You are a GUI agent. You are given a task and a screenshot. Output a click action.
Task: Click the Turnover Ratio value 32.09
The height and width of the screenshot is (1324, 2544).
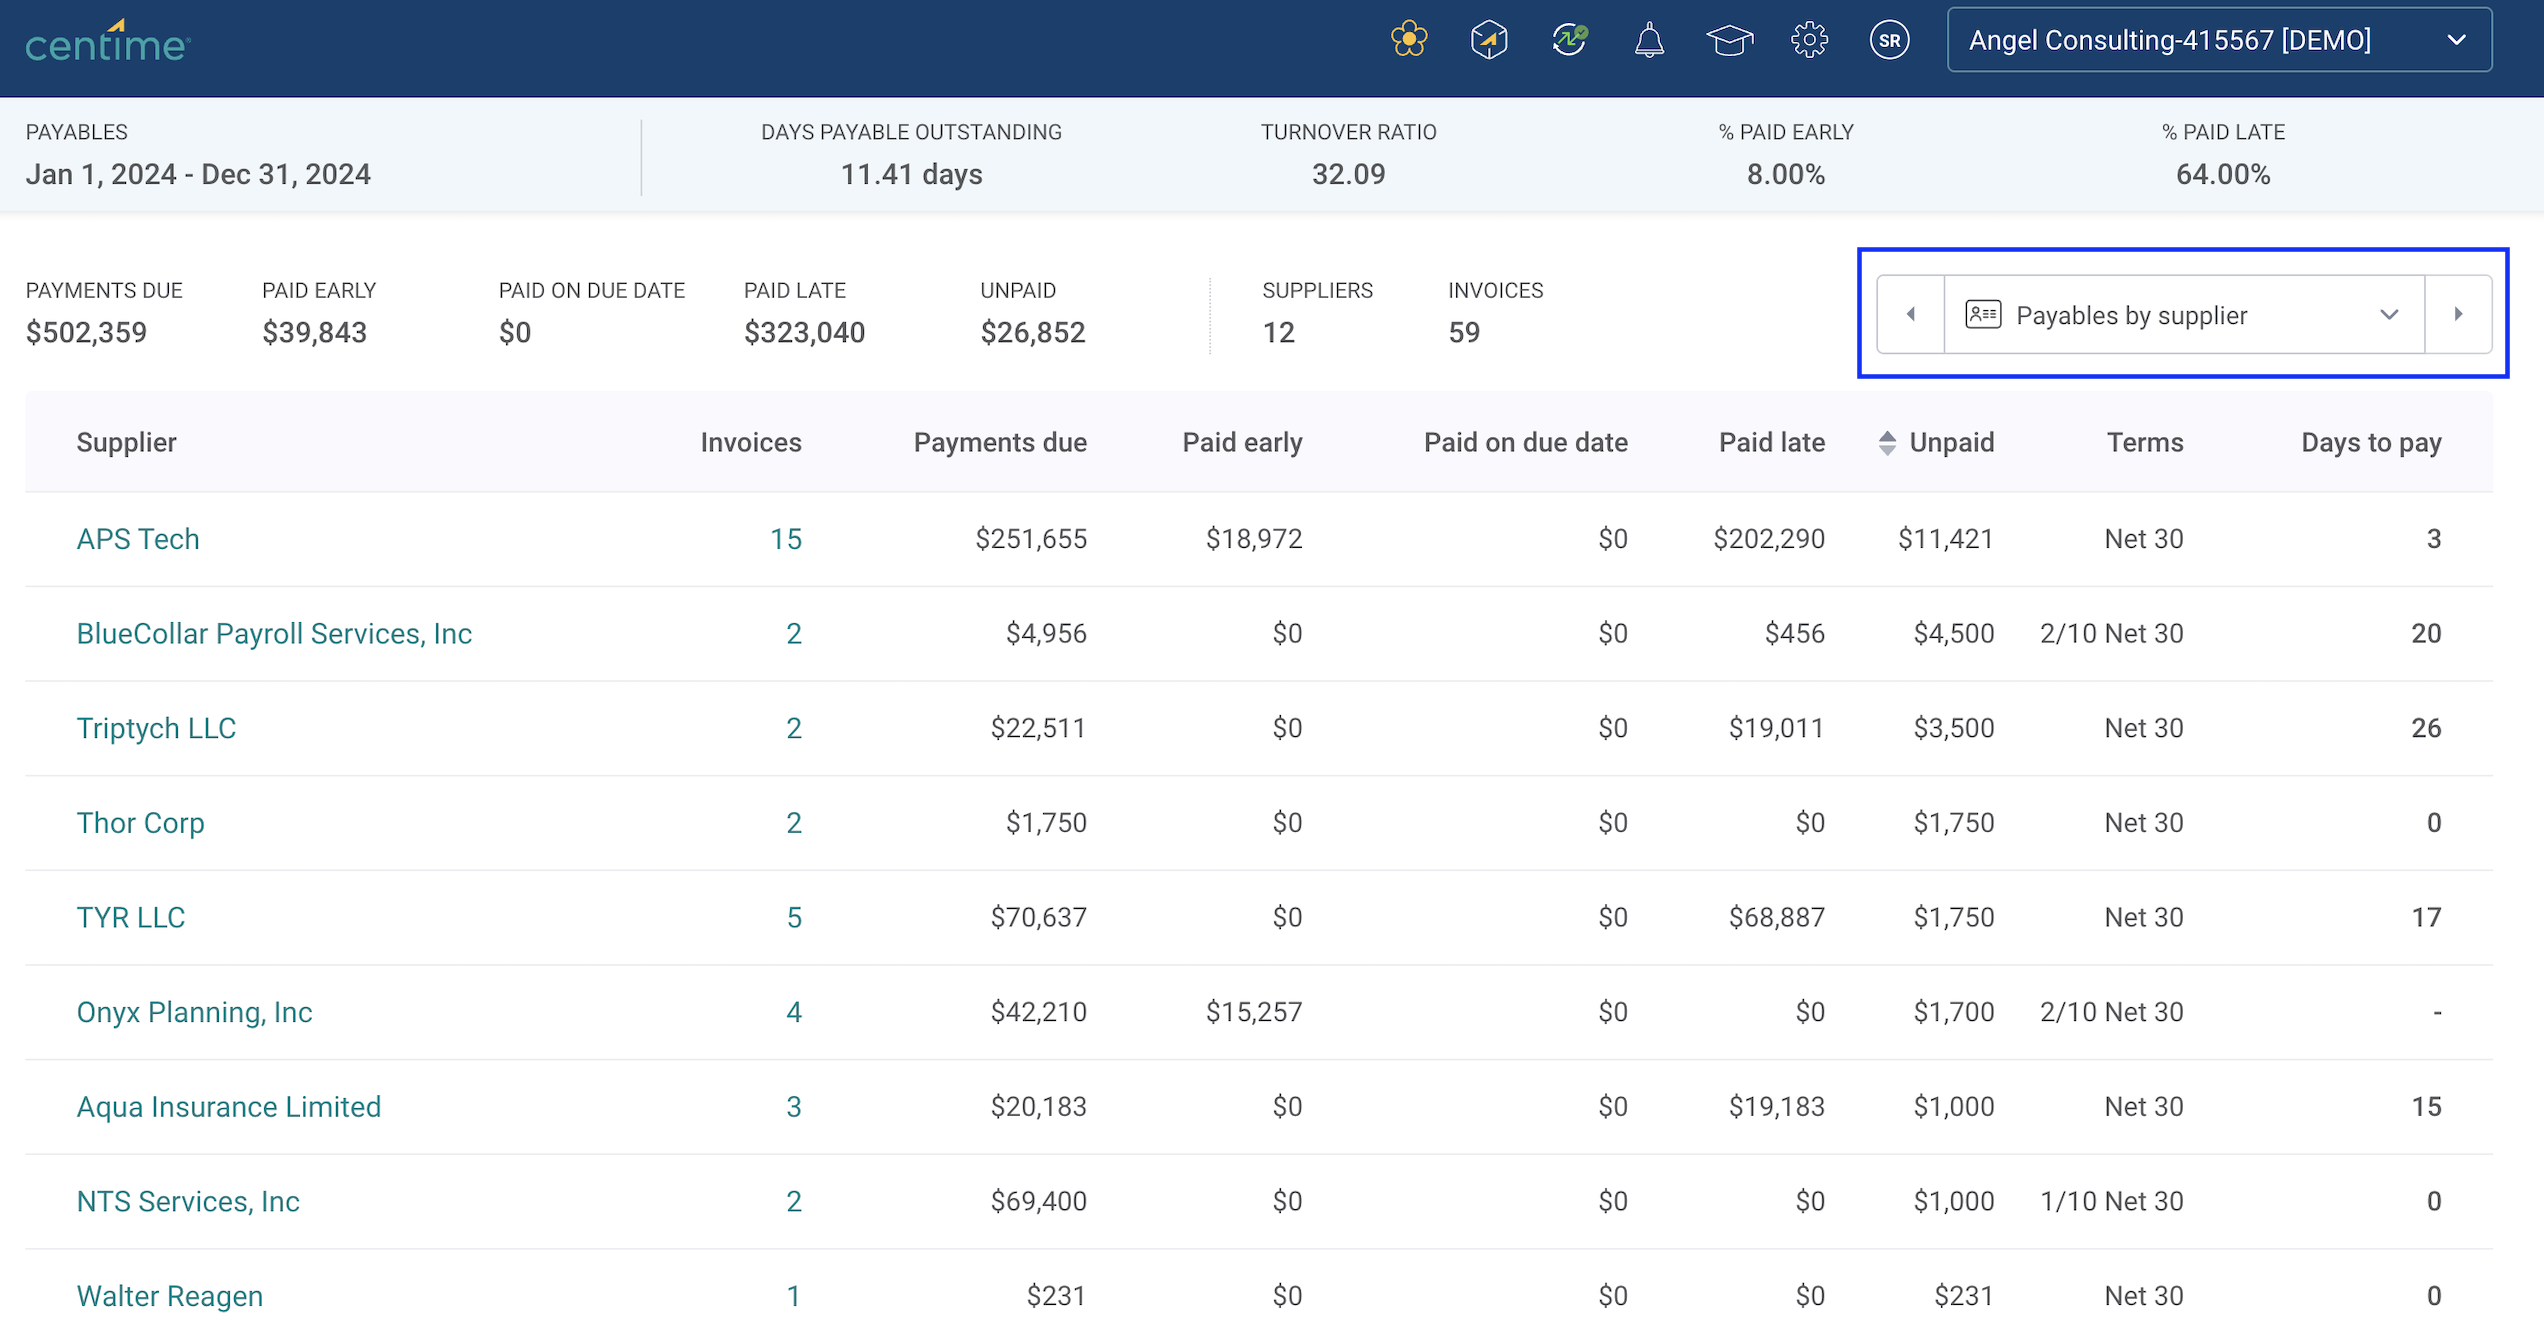(1348, 174)
